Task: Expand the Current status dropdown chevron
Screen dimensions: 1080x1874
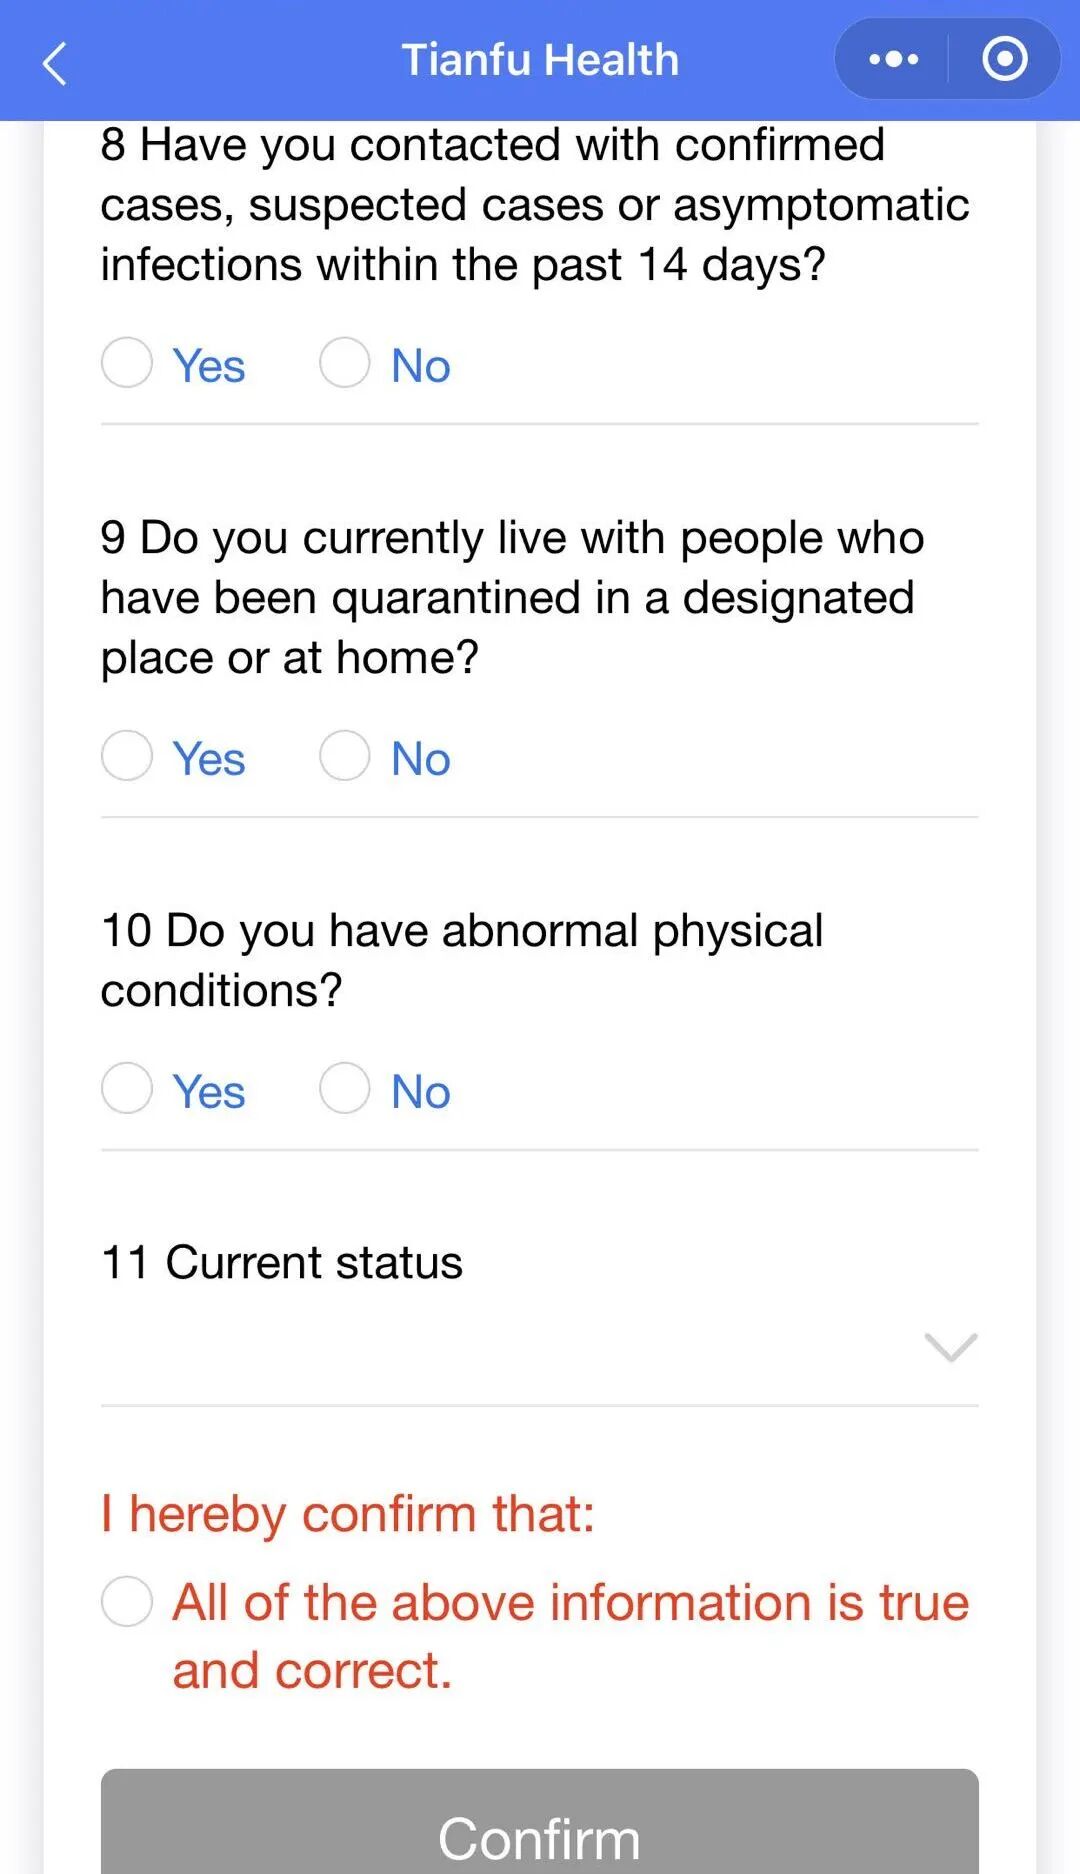Action: click(x=950, y=1347)
